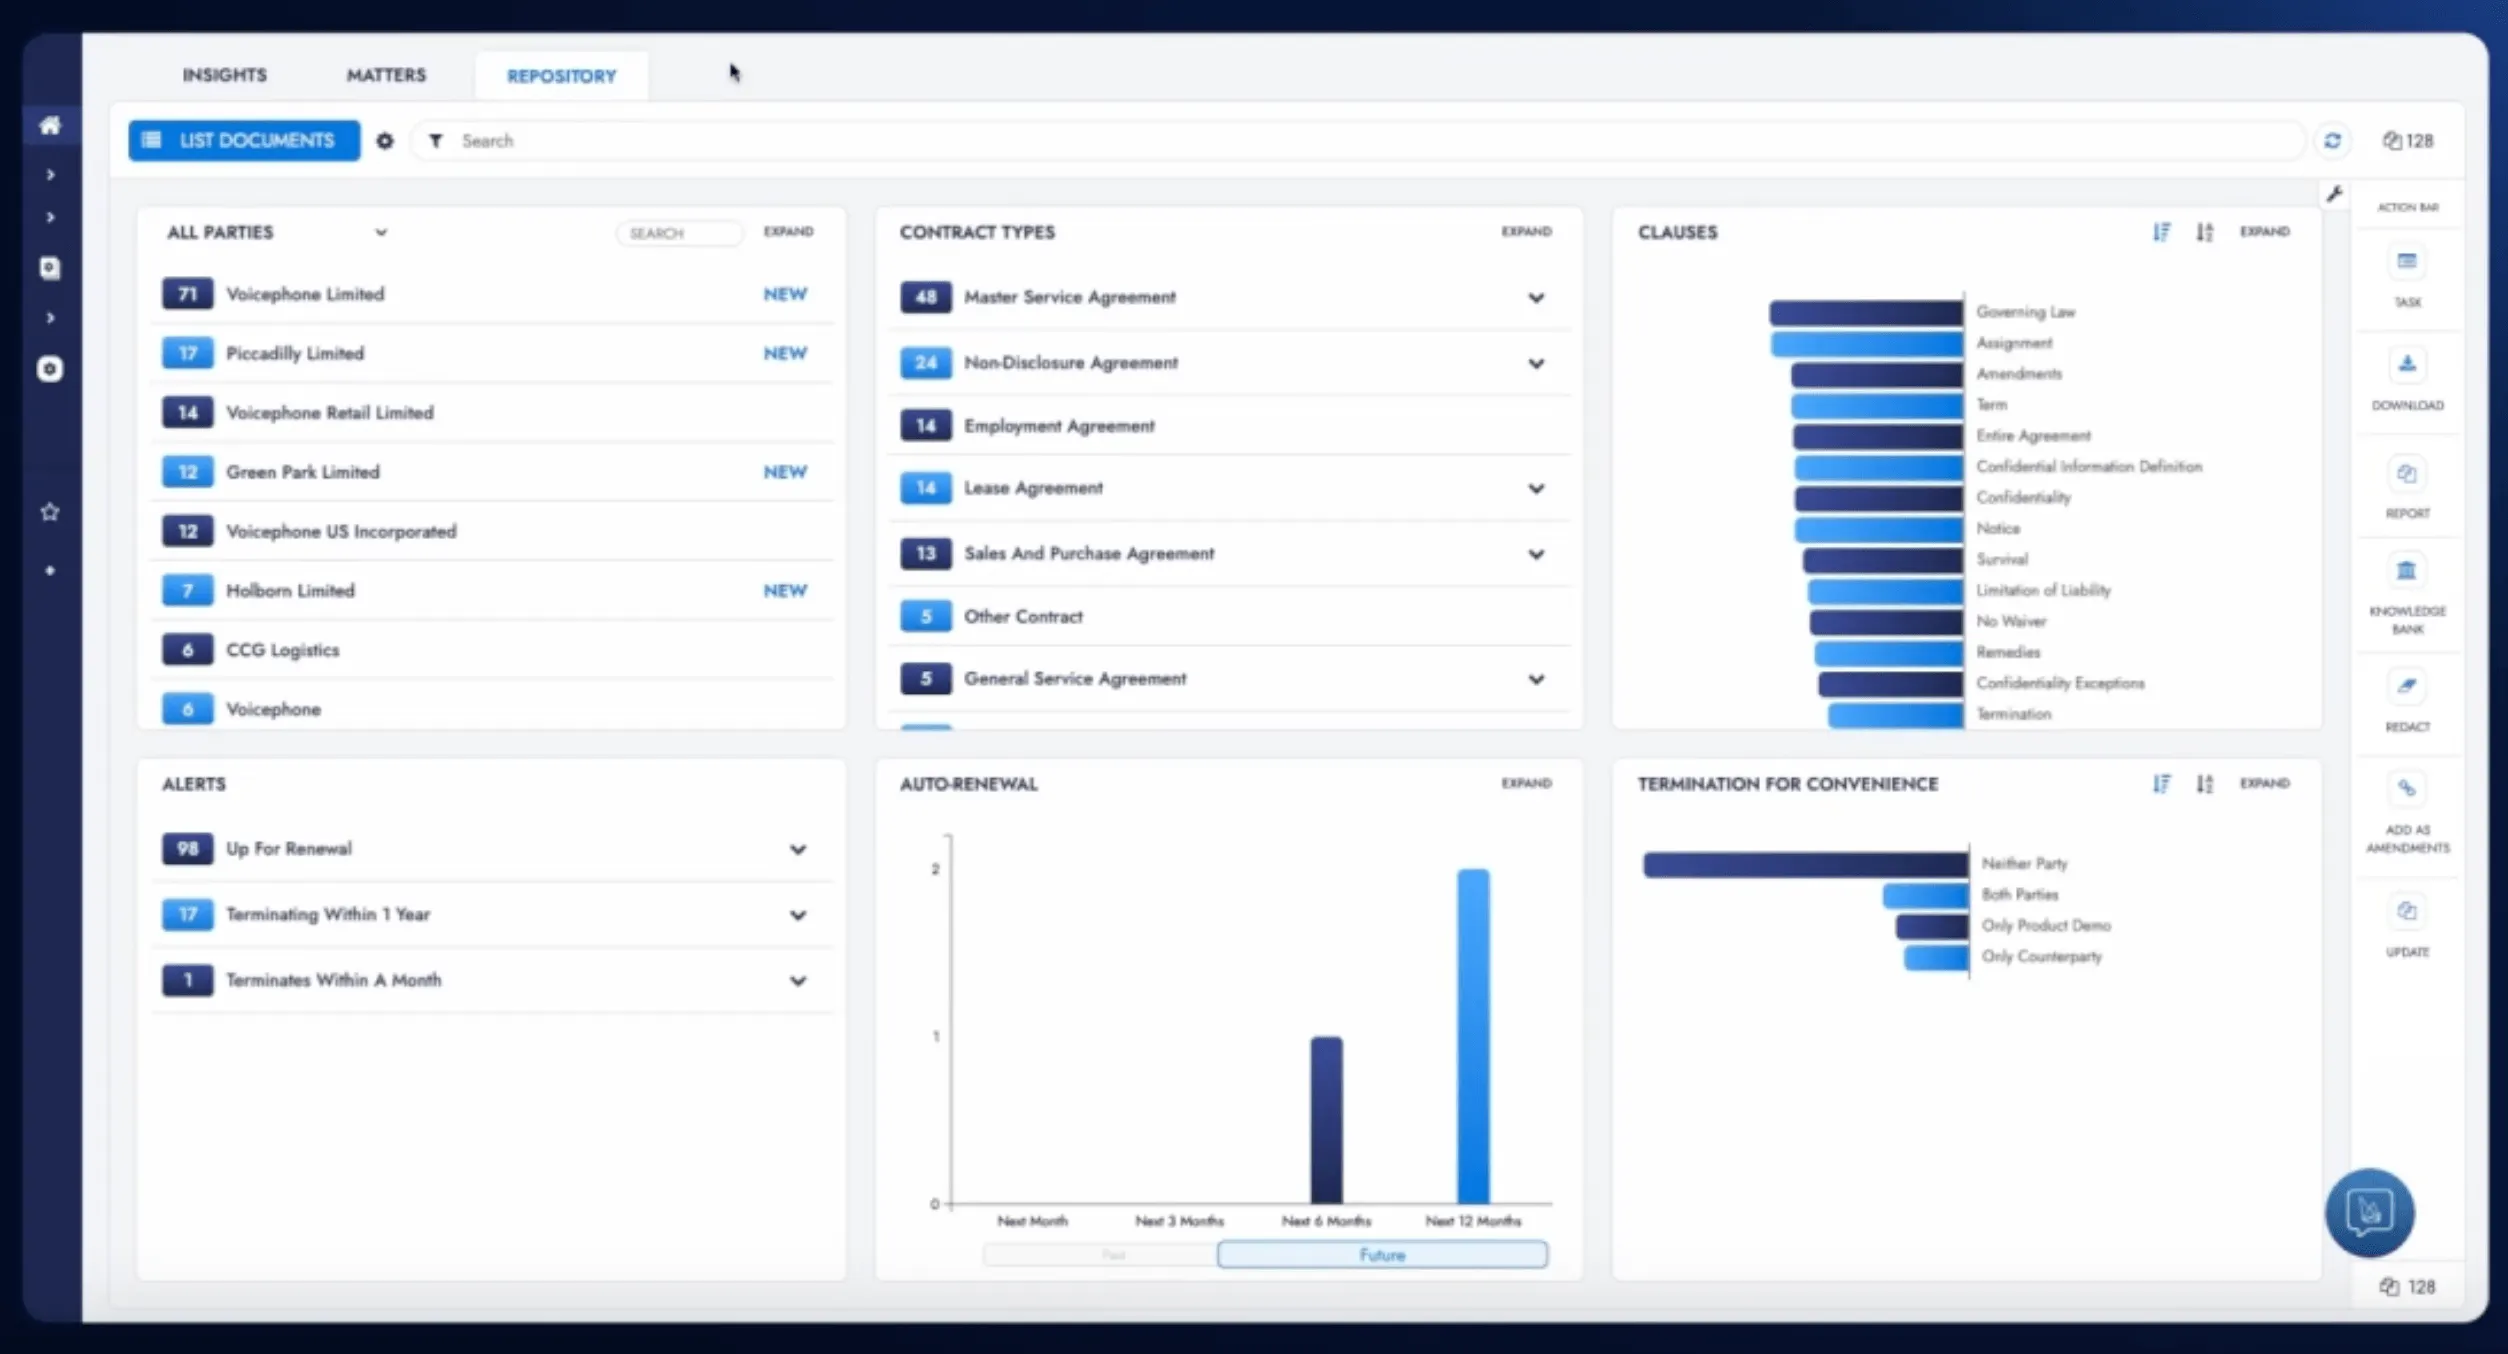Viewport: 2508px width, 1354px height.
Task: Sort Termination for Convenience by value icon
Action: click(x=2162, y=784)
